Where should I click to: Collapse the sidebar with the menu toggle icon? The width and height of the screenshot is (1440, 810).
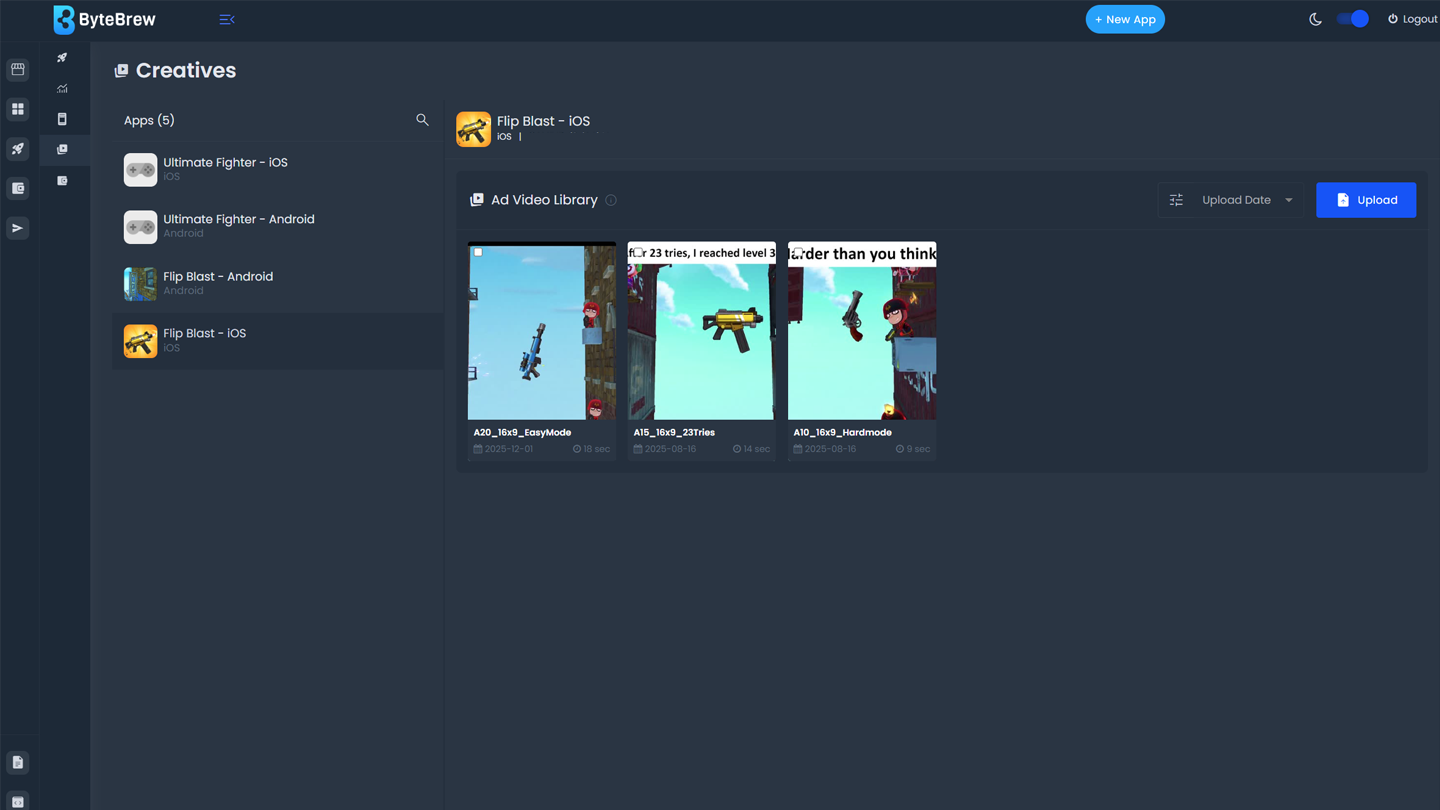click(227, 19)
